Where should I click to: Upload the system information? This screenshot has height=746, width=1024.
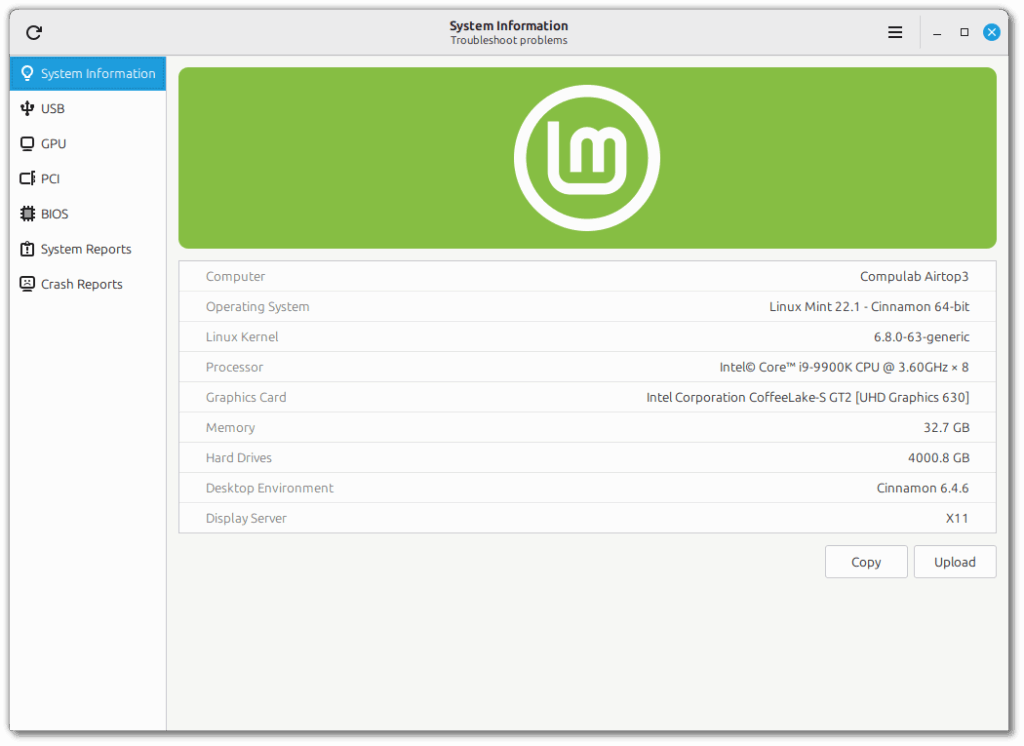[x=955, y=561]
